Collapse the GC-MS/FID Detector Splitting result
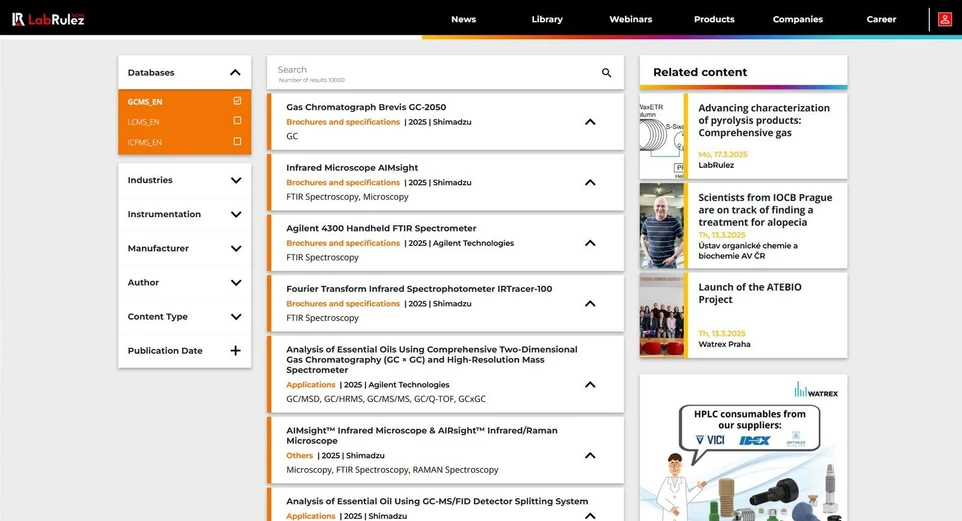This screenshot has height=521, width=962. tap(590, 515)
